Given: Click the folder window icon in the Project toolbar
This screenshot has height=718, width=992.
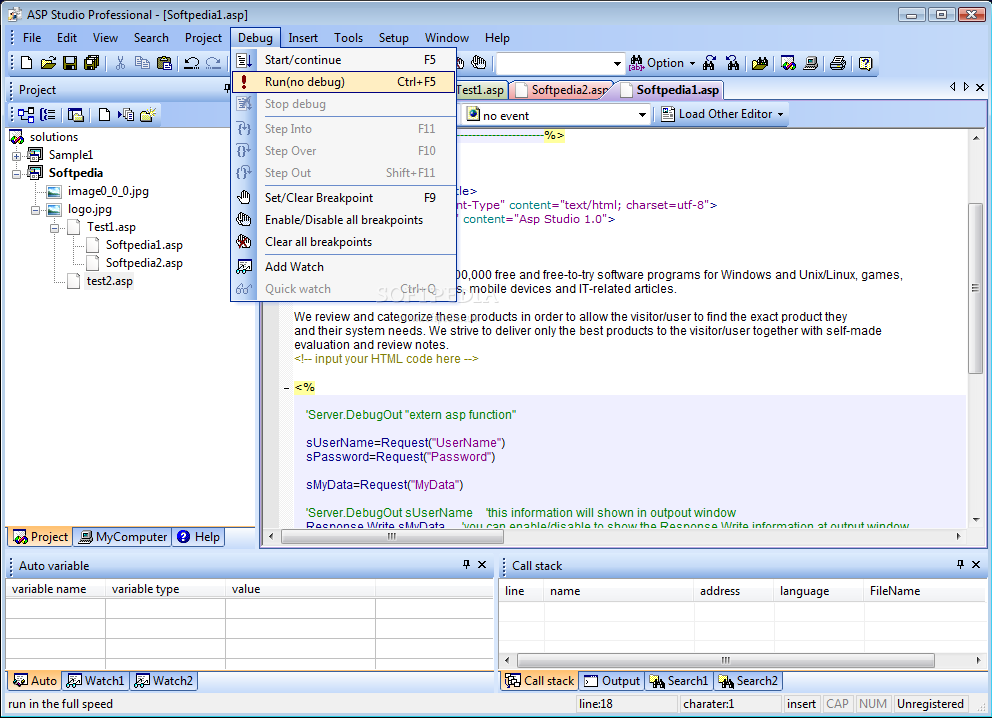Looking at the screenshot, I should click(x=76, y=115).
